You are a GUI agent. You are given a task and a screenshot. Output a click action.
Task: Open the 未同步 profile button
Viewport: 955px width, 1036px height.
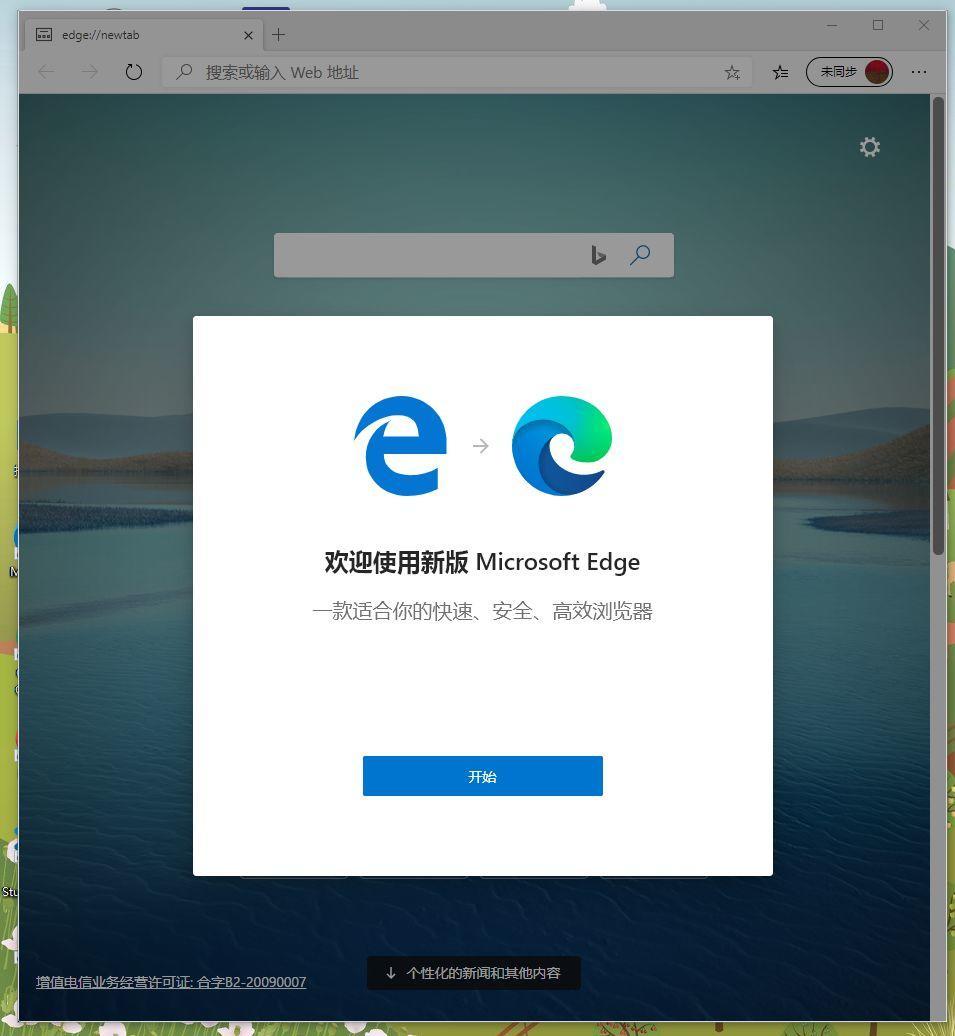coord(849,72)
